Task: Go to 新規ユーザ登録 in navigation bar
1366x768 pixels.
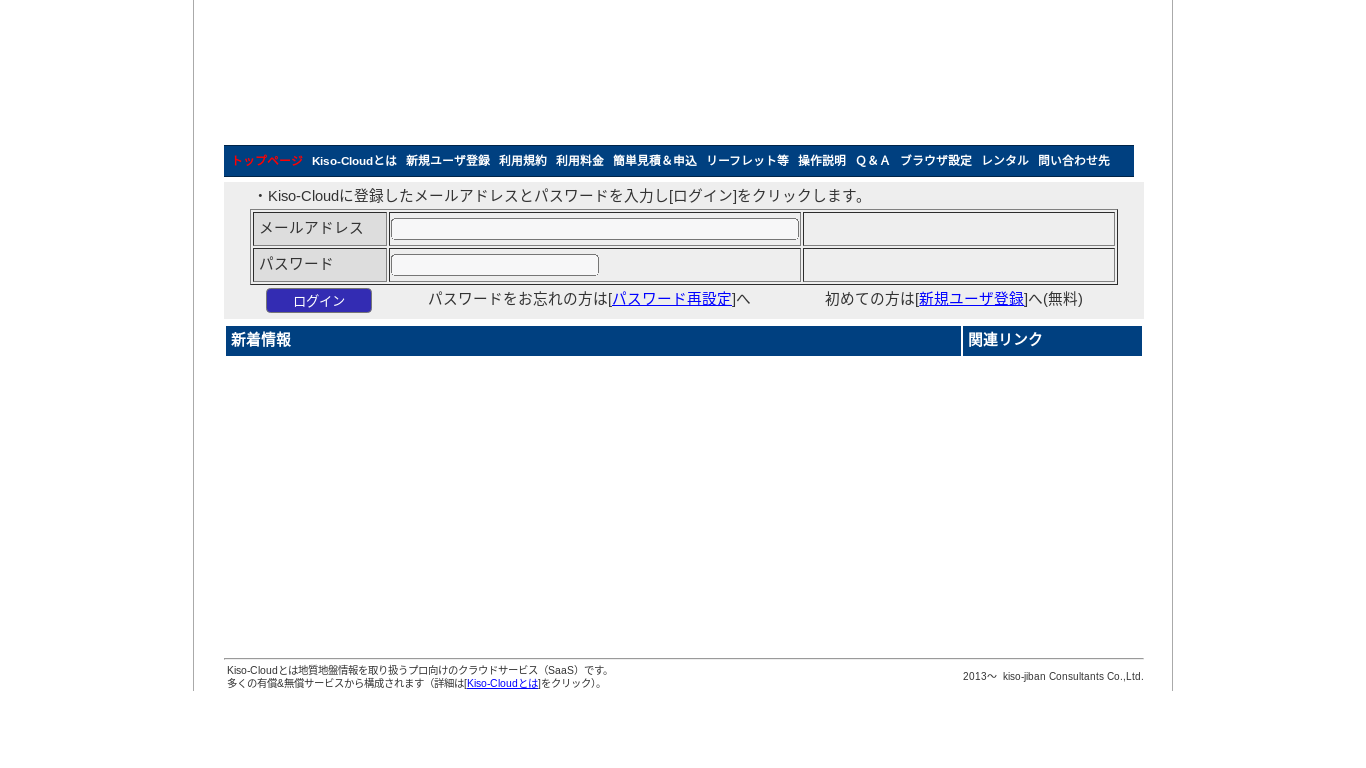Action: (x=448, y=161)
